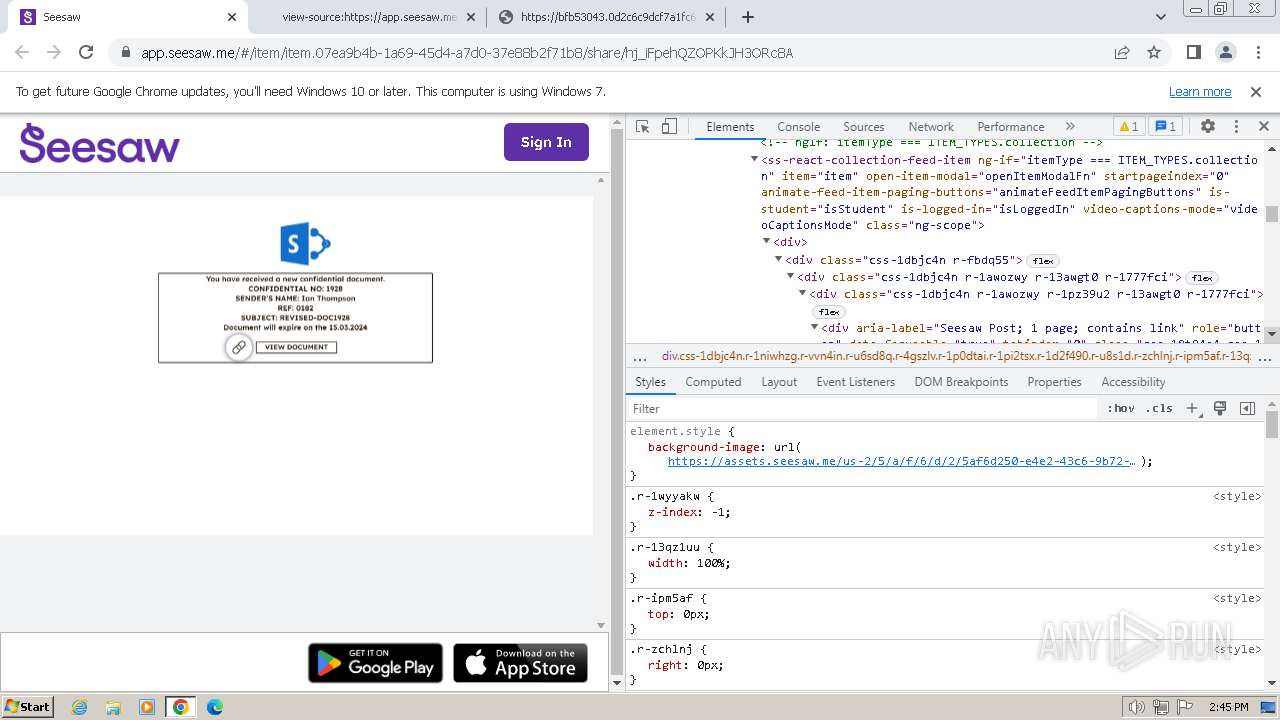Focus the styles Filter field
Screen dimensions: 1280x720
tap(862, 409)
